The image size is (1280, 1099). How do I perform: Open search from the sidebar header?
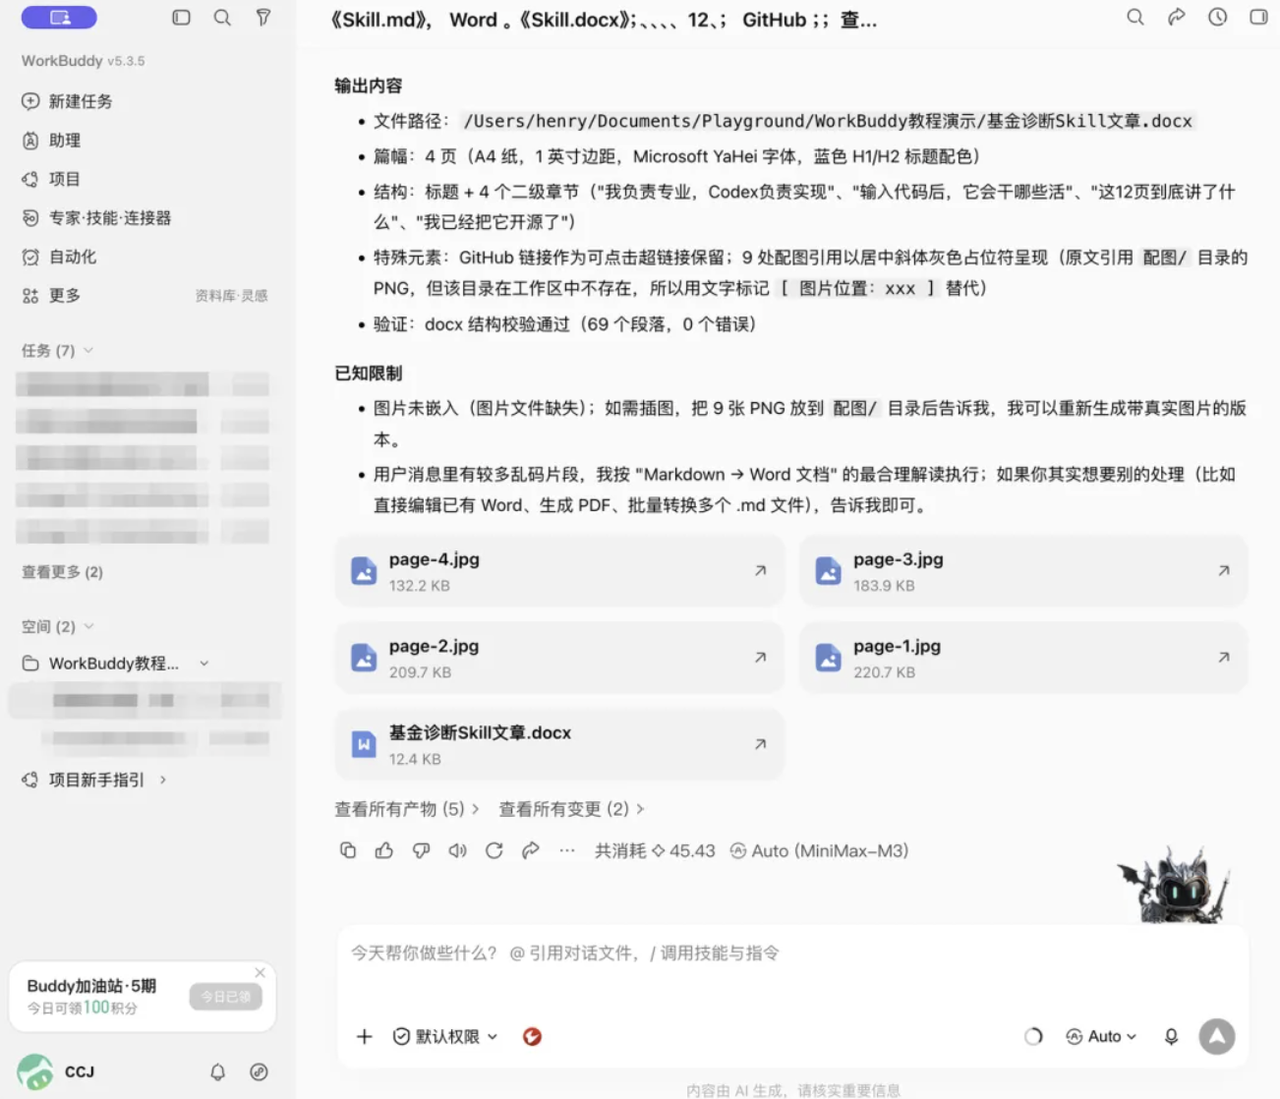pos(222,17)
